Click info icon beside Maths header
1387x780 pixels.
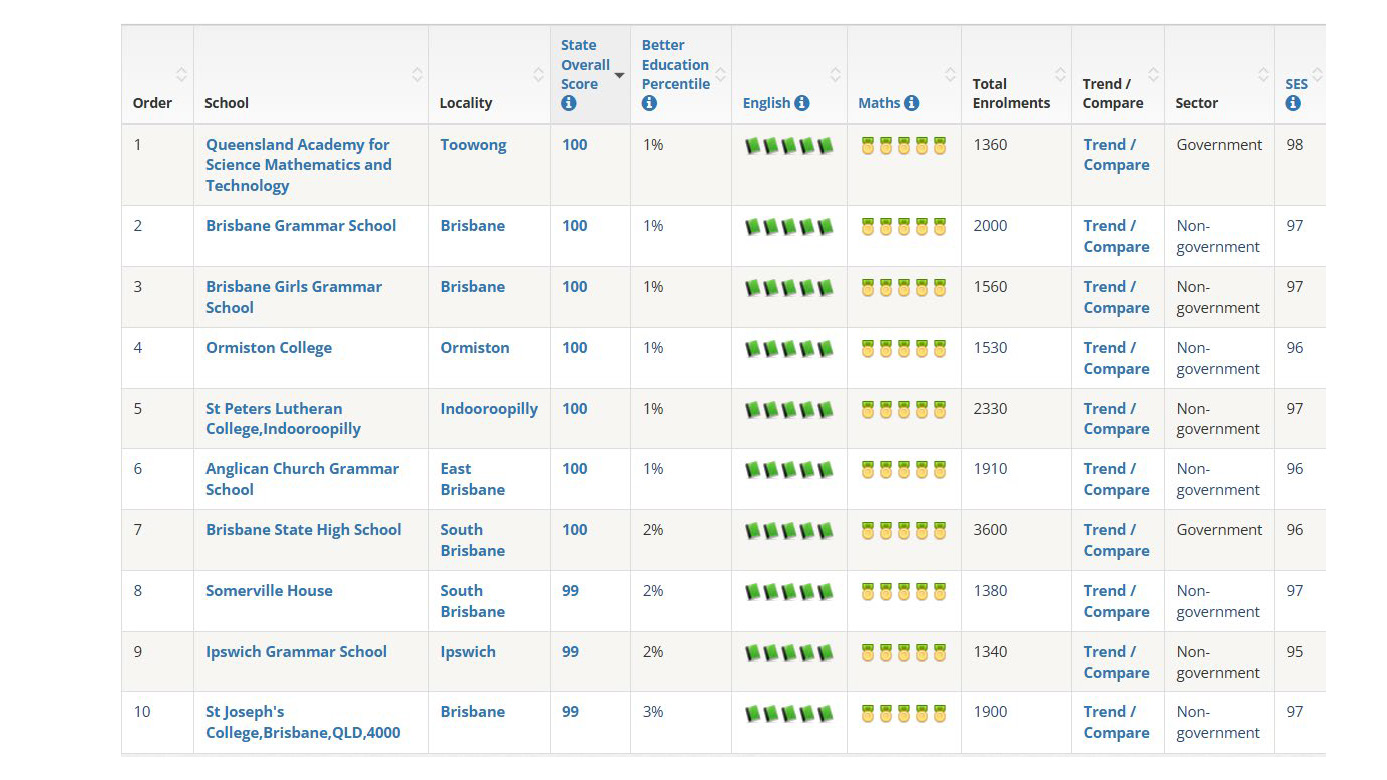(x=911, y=103)
